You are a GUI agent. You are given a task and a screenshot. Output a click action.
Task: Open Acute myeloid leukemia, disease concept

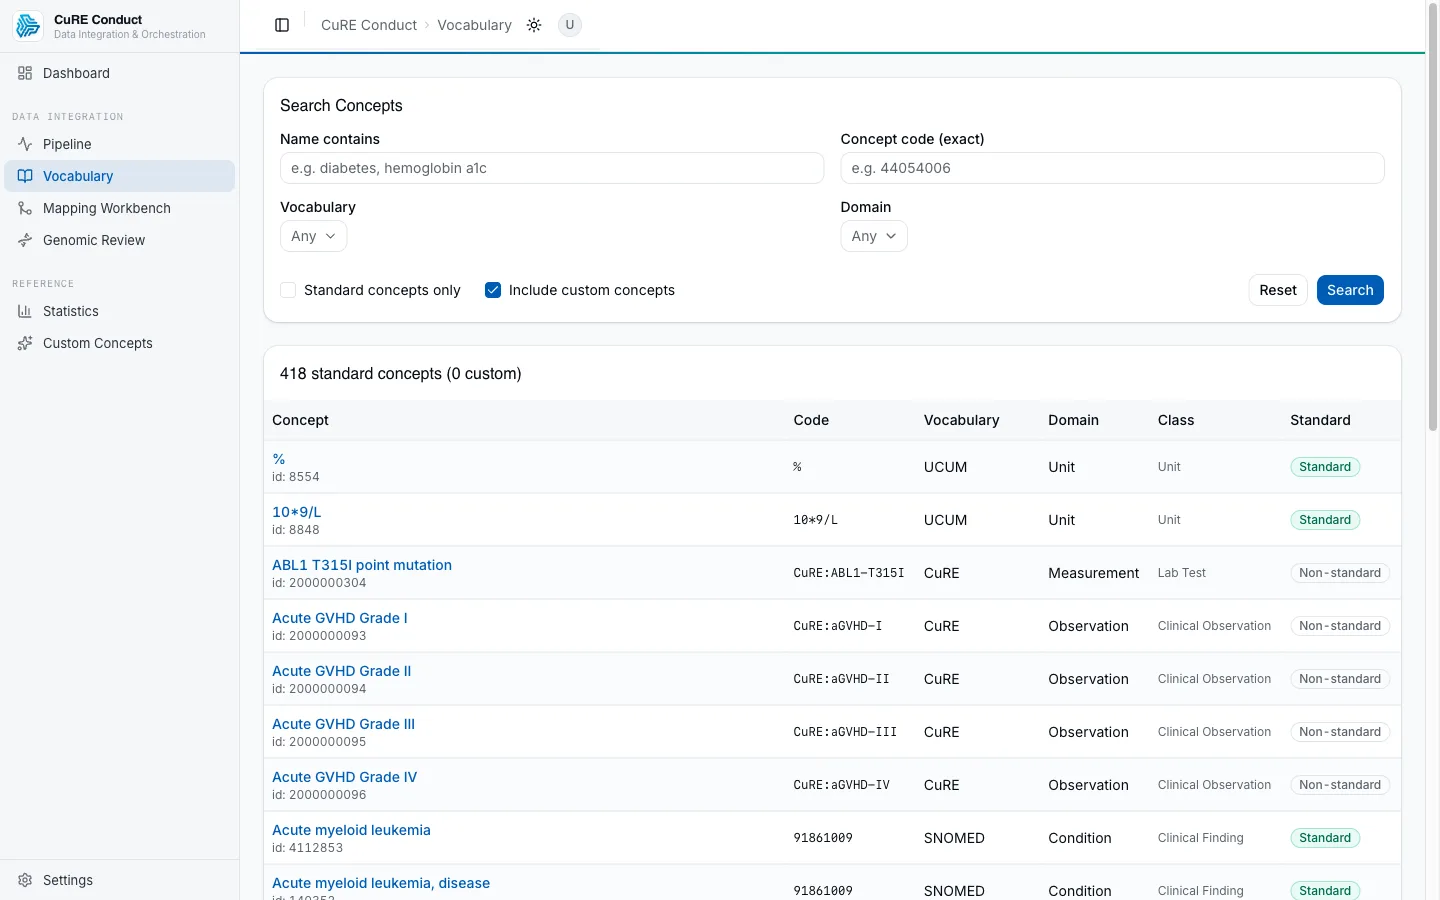381,883
